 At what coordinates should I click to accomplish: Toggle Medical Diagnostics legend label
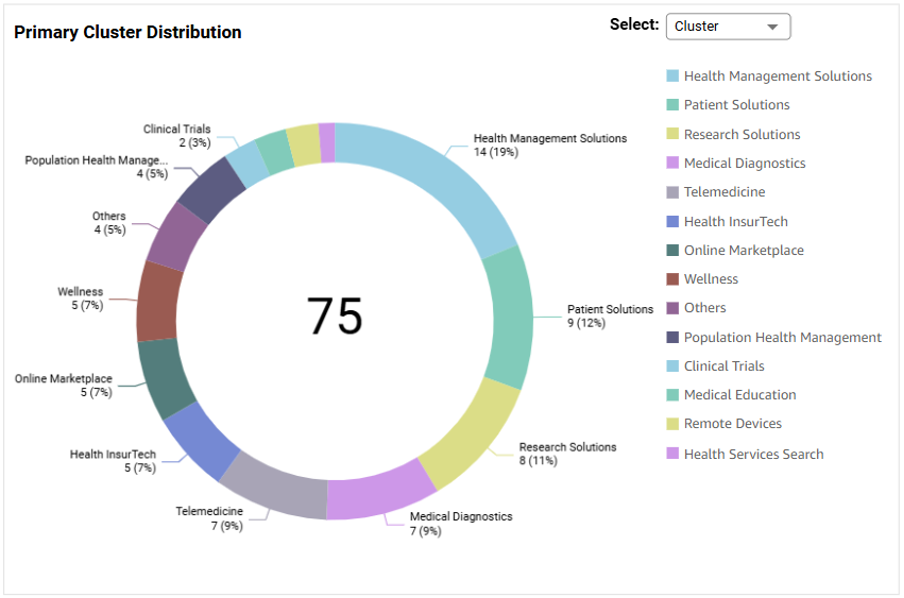point(744,163)
